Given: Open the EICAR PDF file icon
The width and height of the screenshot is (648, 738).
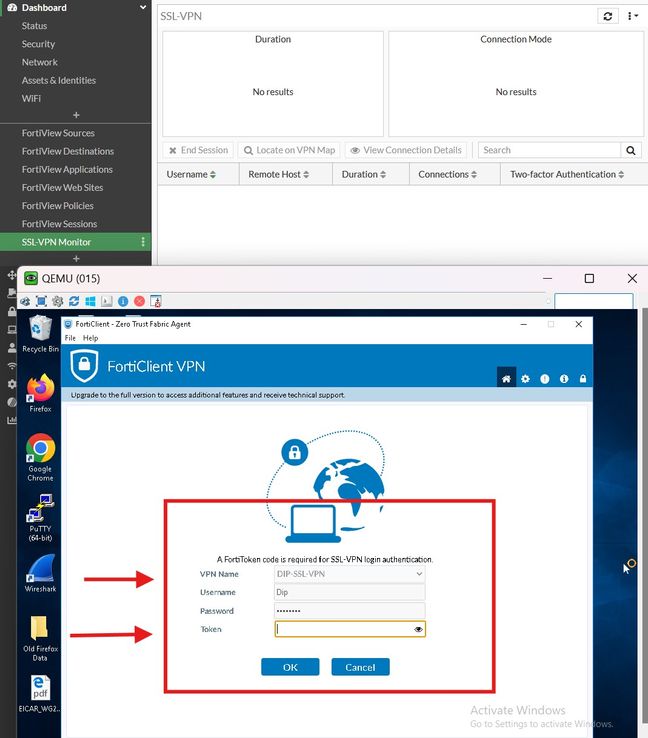Looking at the screenshot, I should 40,694.
